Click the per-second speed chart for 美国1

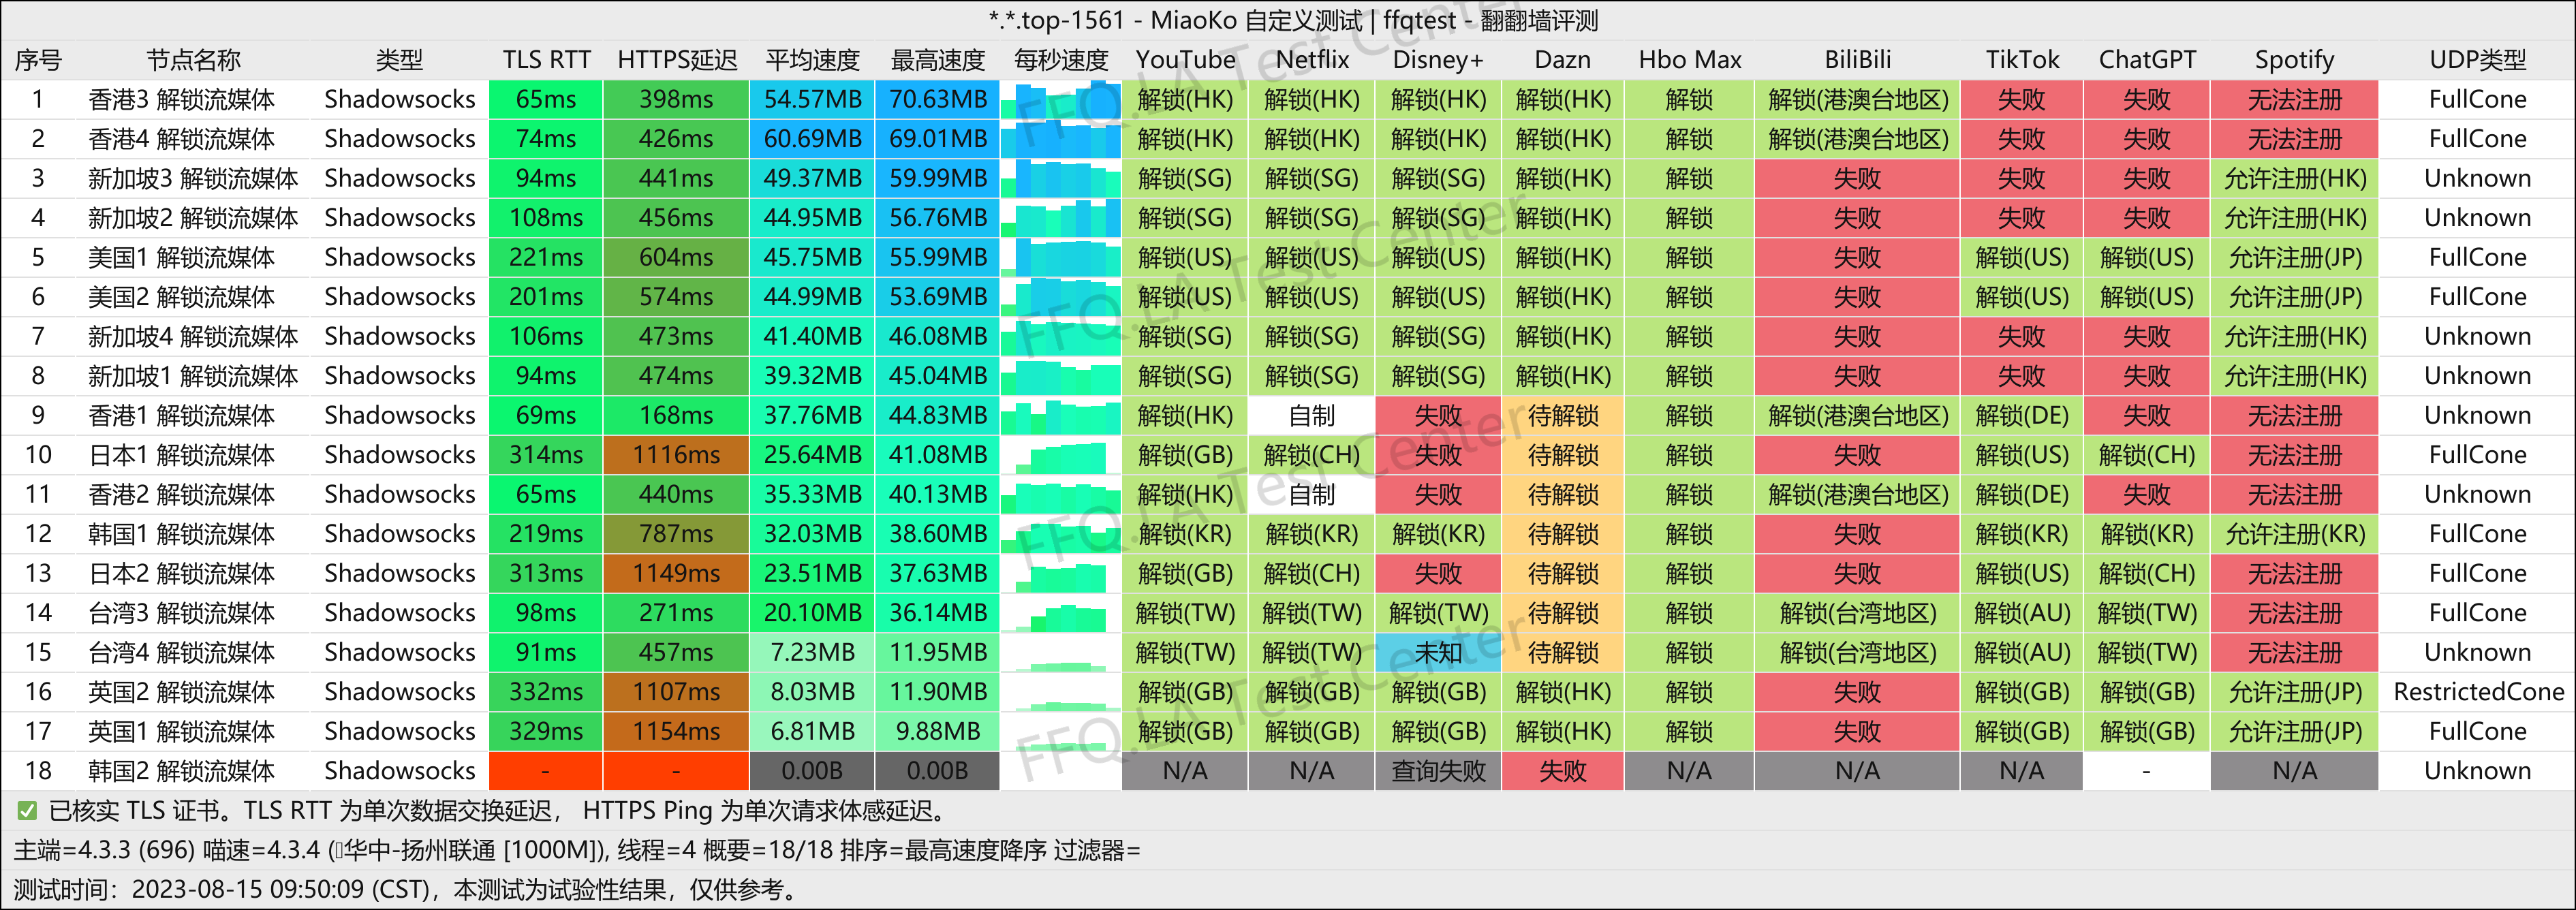(1061, 258)
